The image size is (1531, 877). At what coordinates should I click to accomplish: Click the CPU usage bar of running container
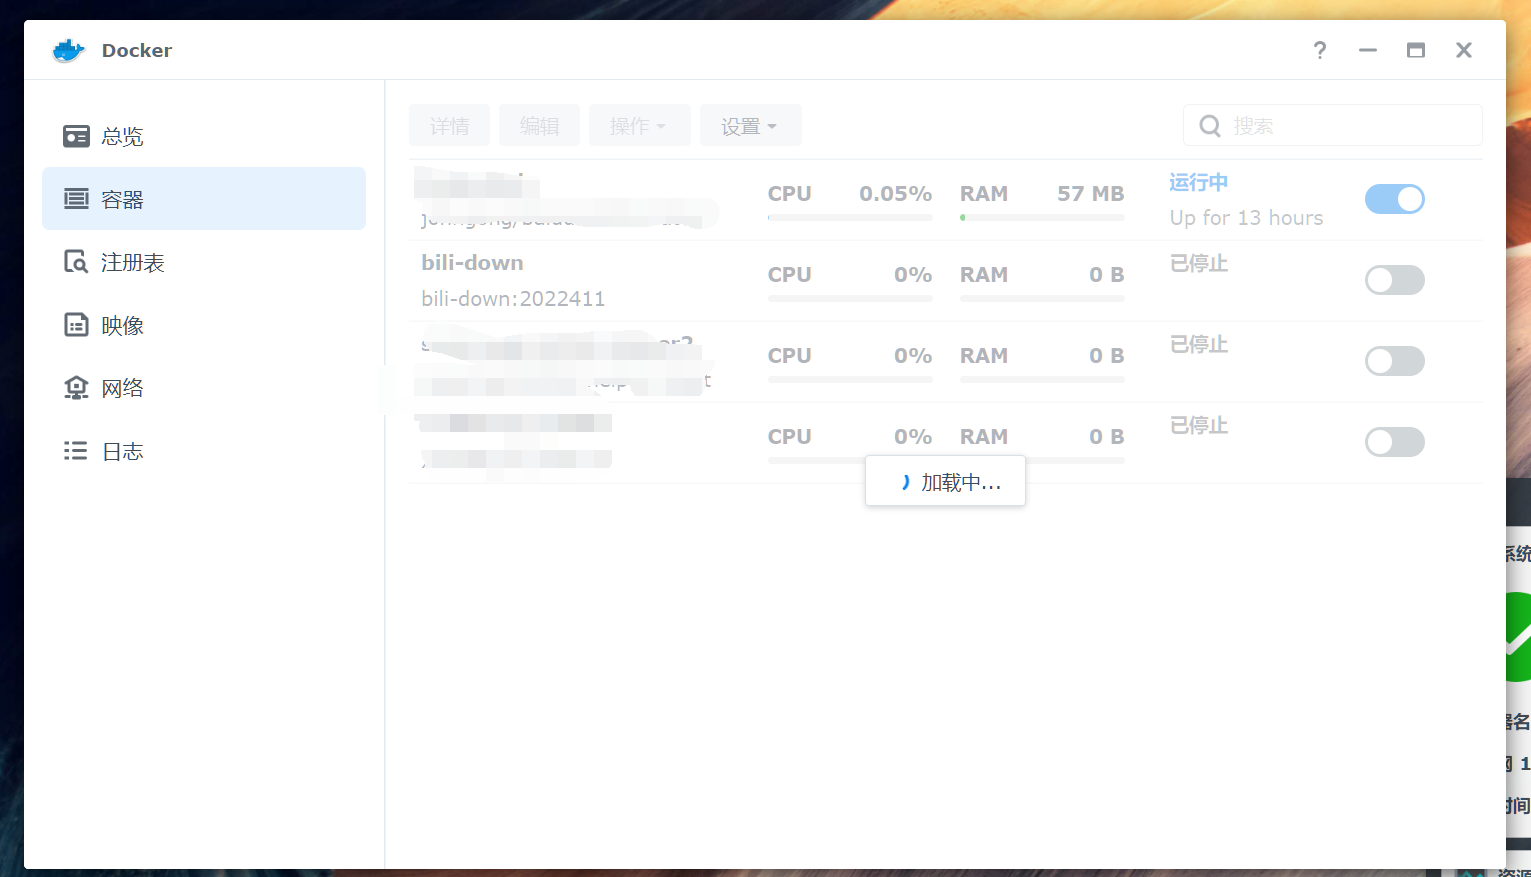click(x=850, y=217)
